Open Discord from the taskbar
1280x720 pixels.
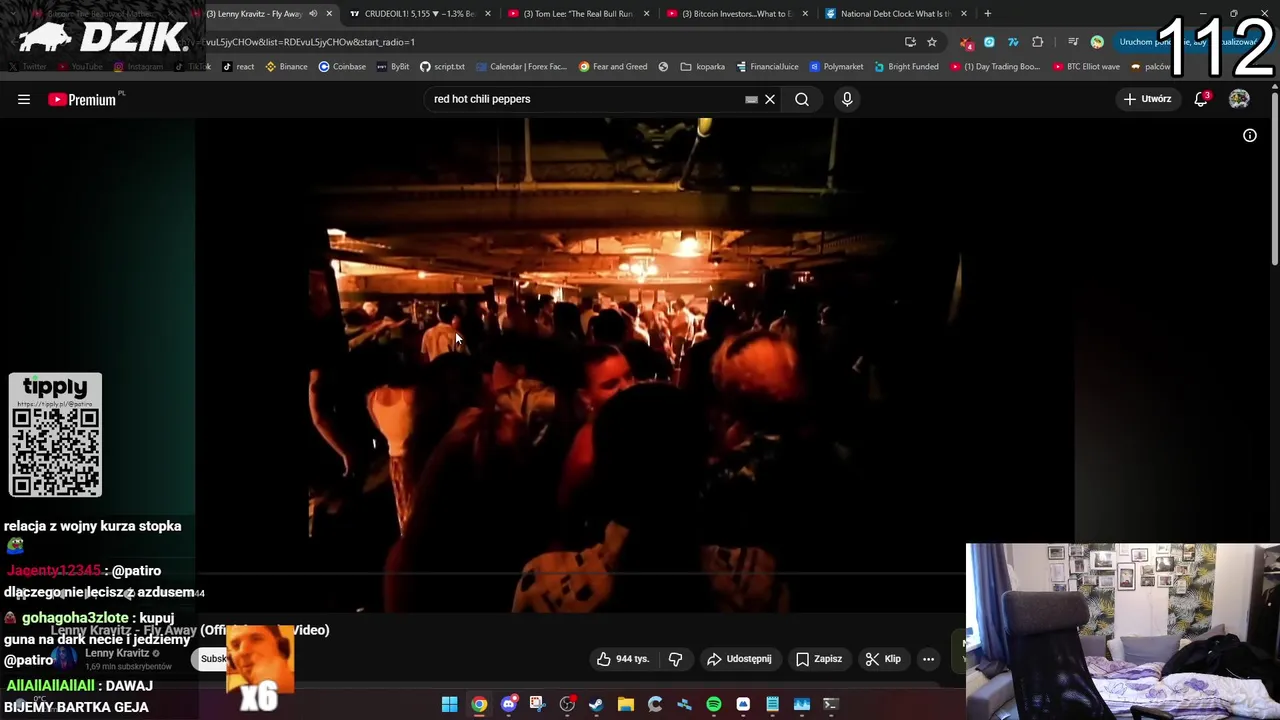(x=508, y=704)
